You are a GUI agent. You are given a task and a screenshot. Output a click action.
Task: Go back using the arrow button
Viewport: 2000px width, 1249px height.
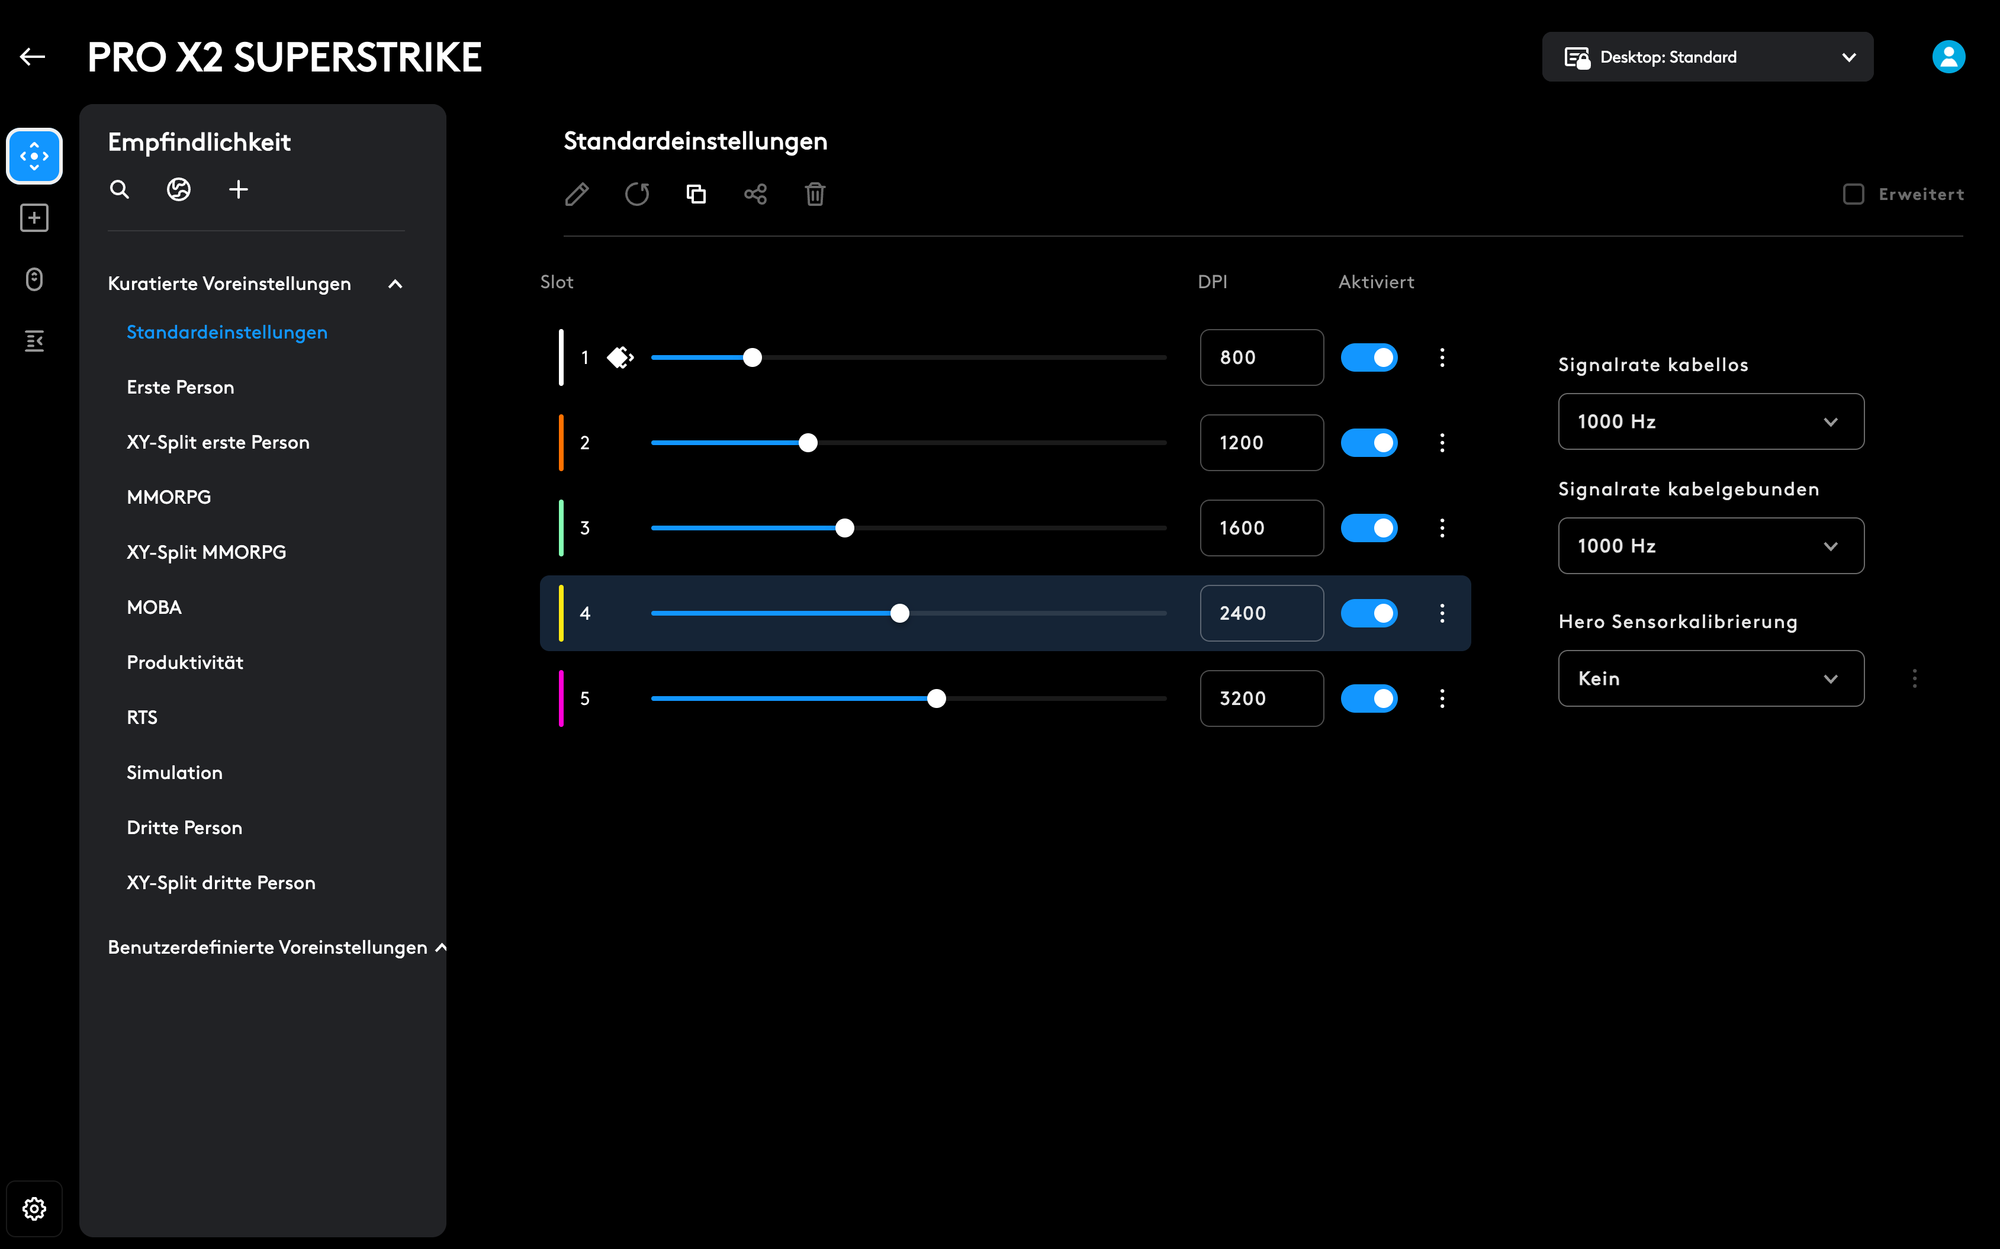click(x=33, y=57)
